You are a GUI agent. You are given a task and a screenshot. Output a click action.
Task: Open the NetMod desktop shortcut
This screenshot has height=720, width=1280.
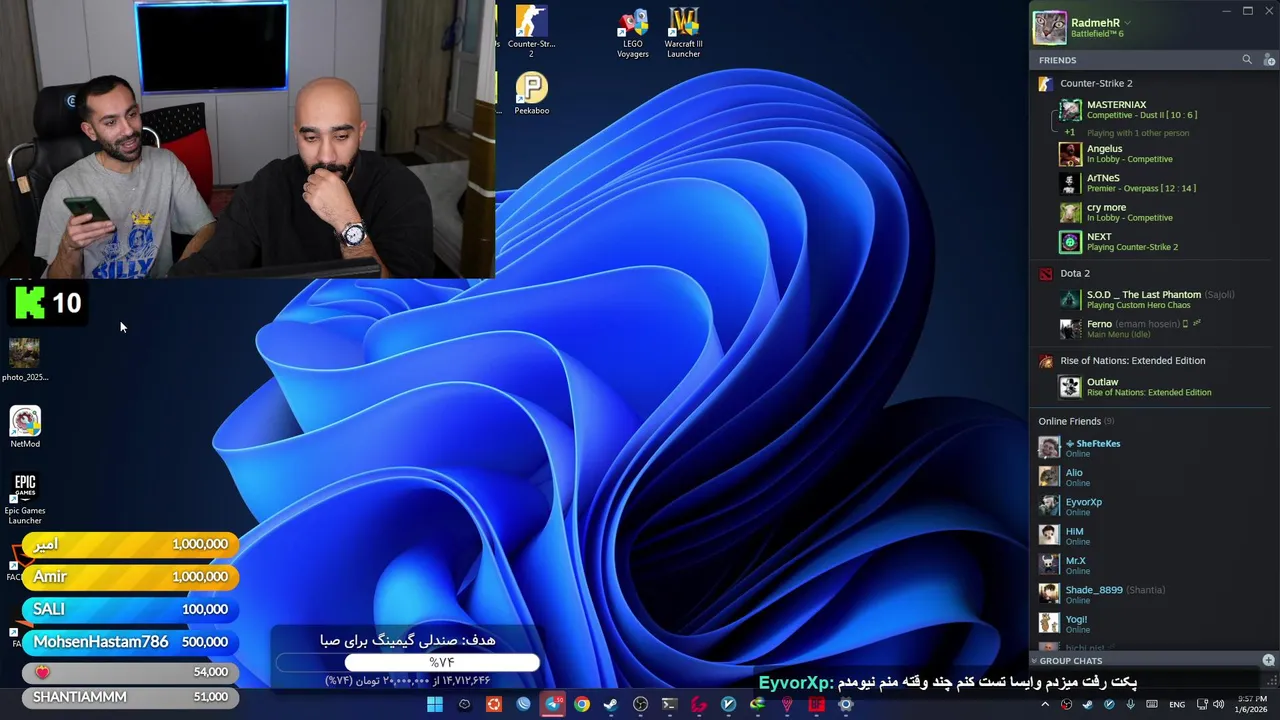(25, 427)
